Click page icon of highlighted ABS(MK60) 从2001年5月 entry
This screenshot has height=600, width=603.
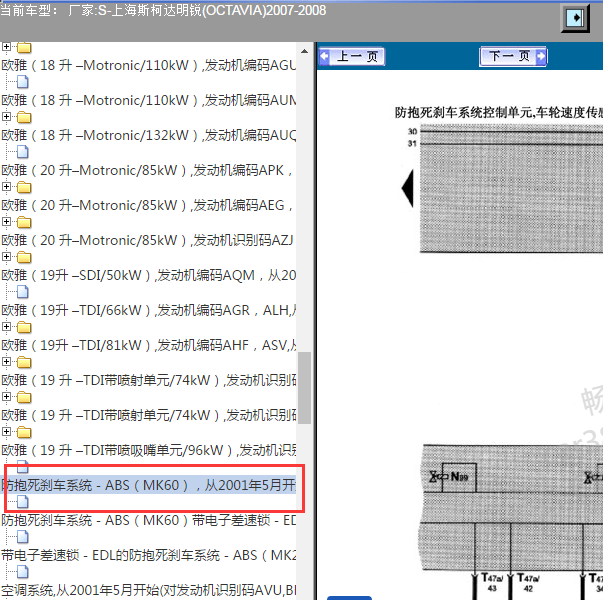23,467
